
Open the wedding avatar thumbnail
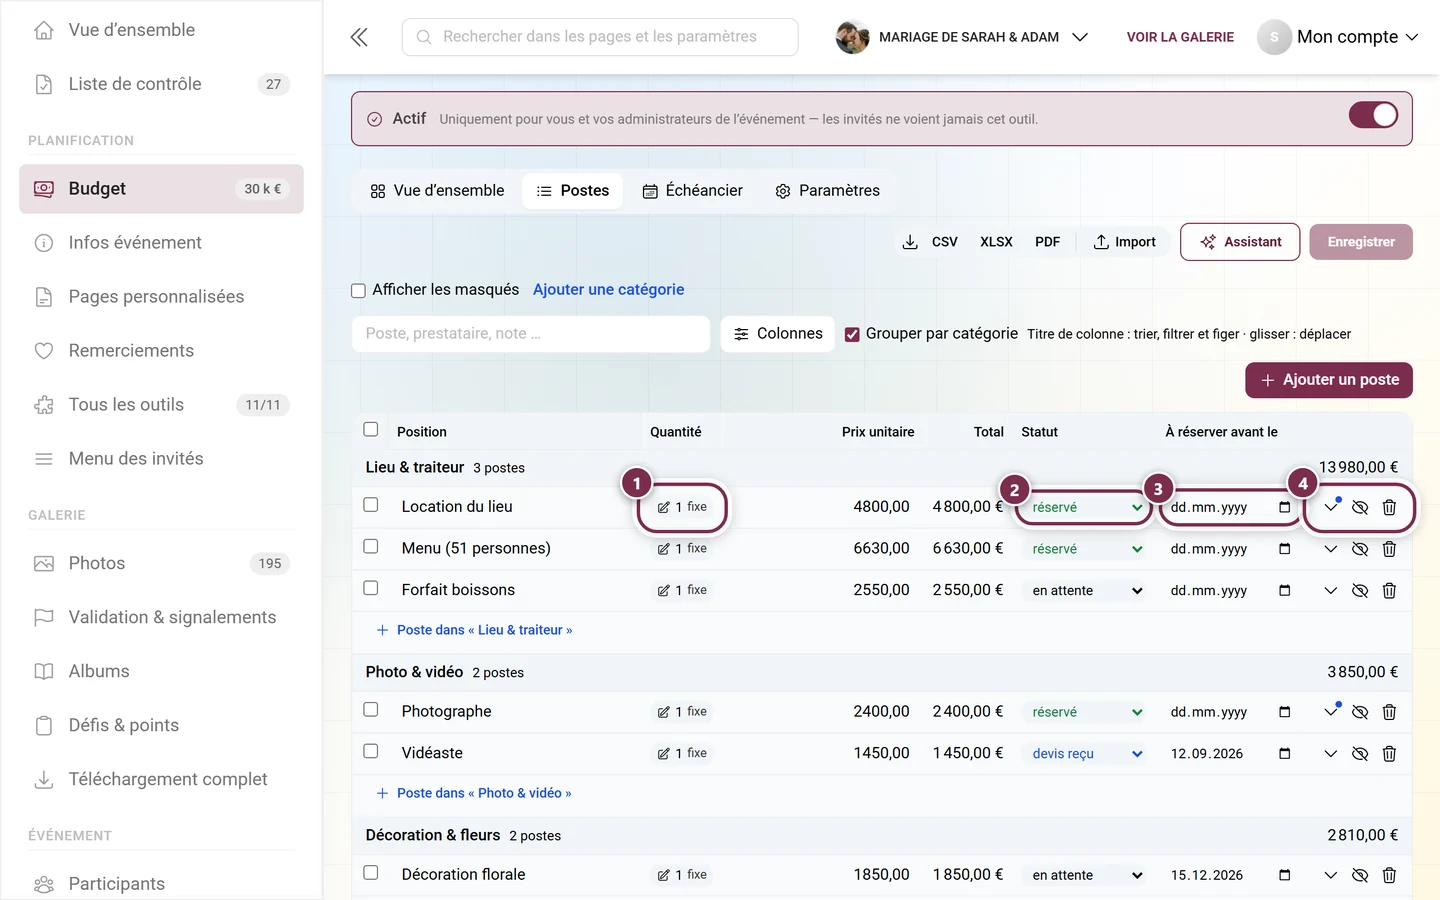point(852,37)
